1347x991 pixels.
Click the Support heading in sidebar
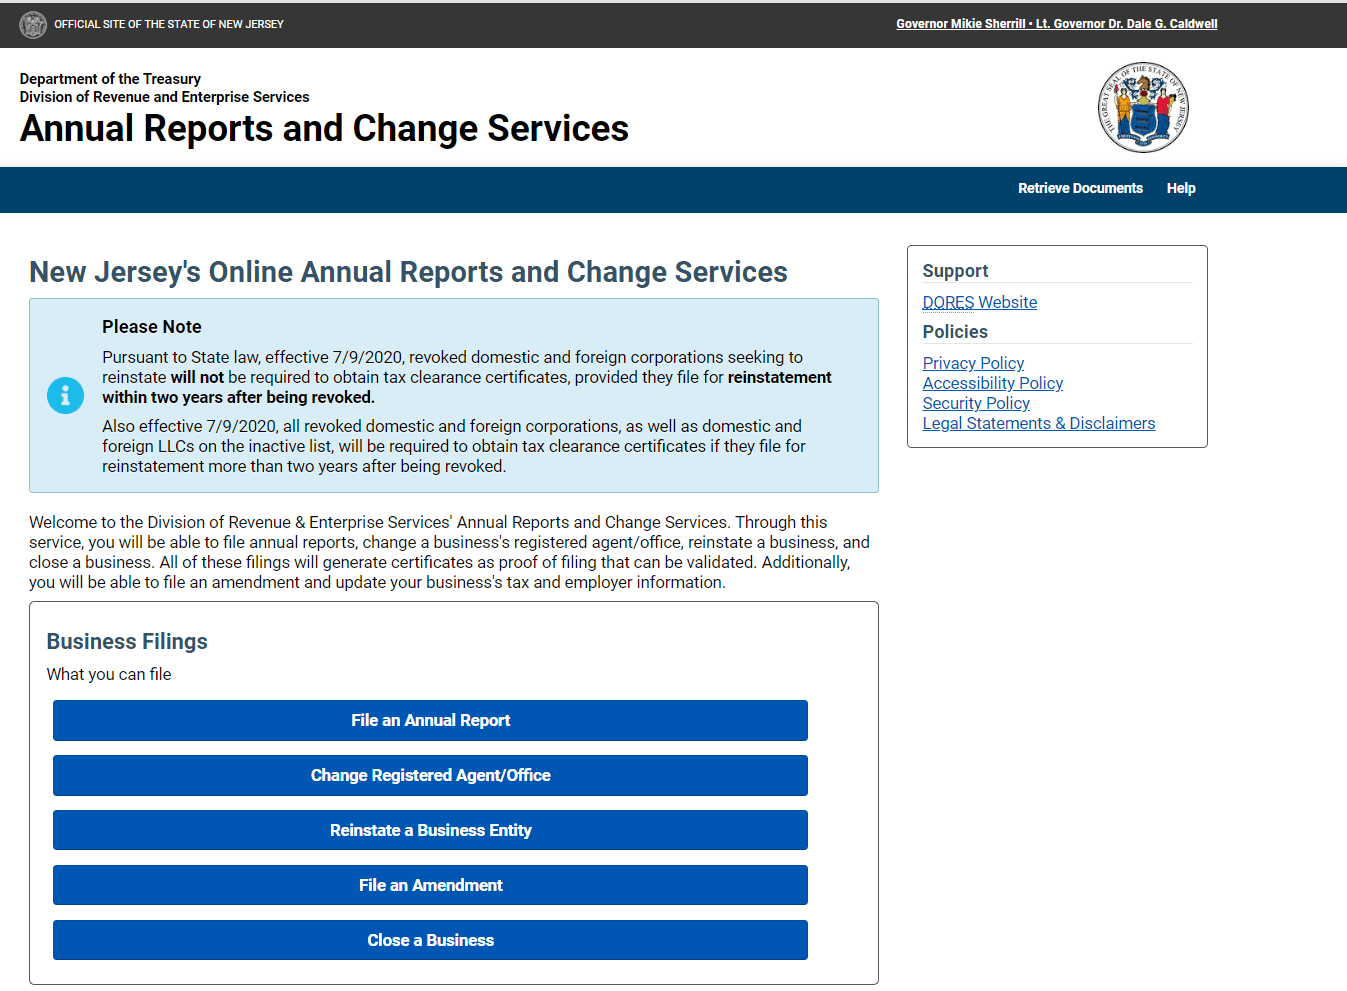955,271
